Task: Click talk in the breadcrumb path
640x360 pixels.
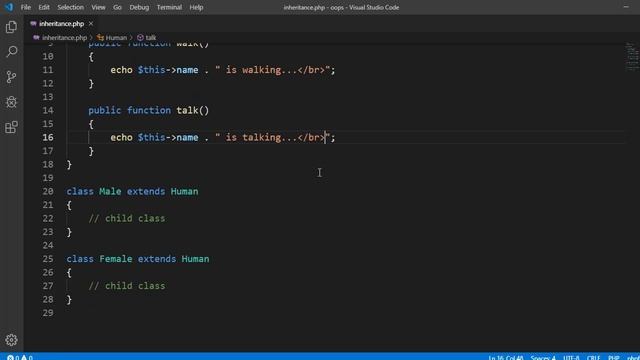Action: 151,38
